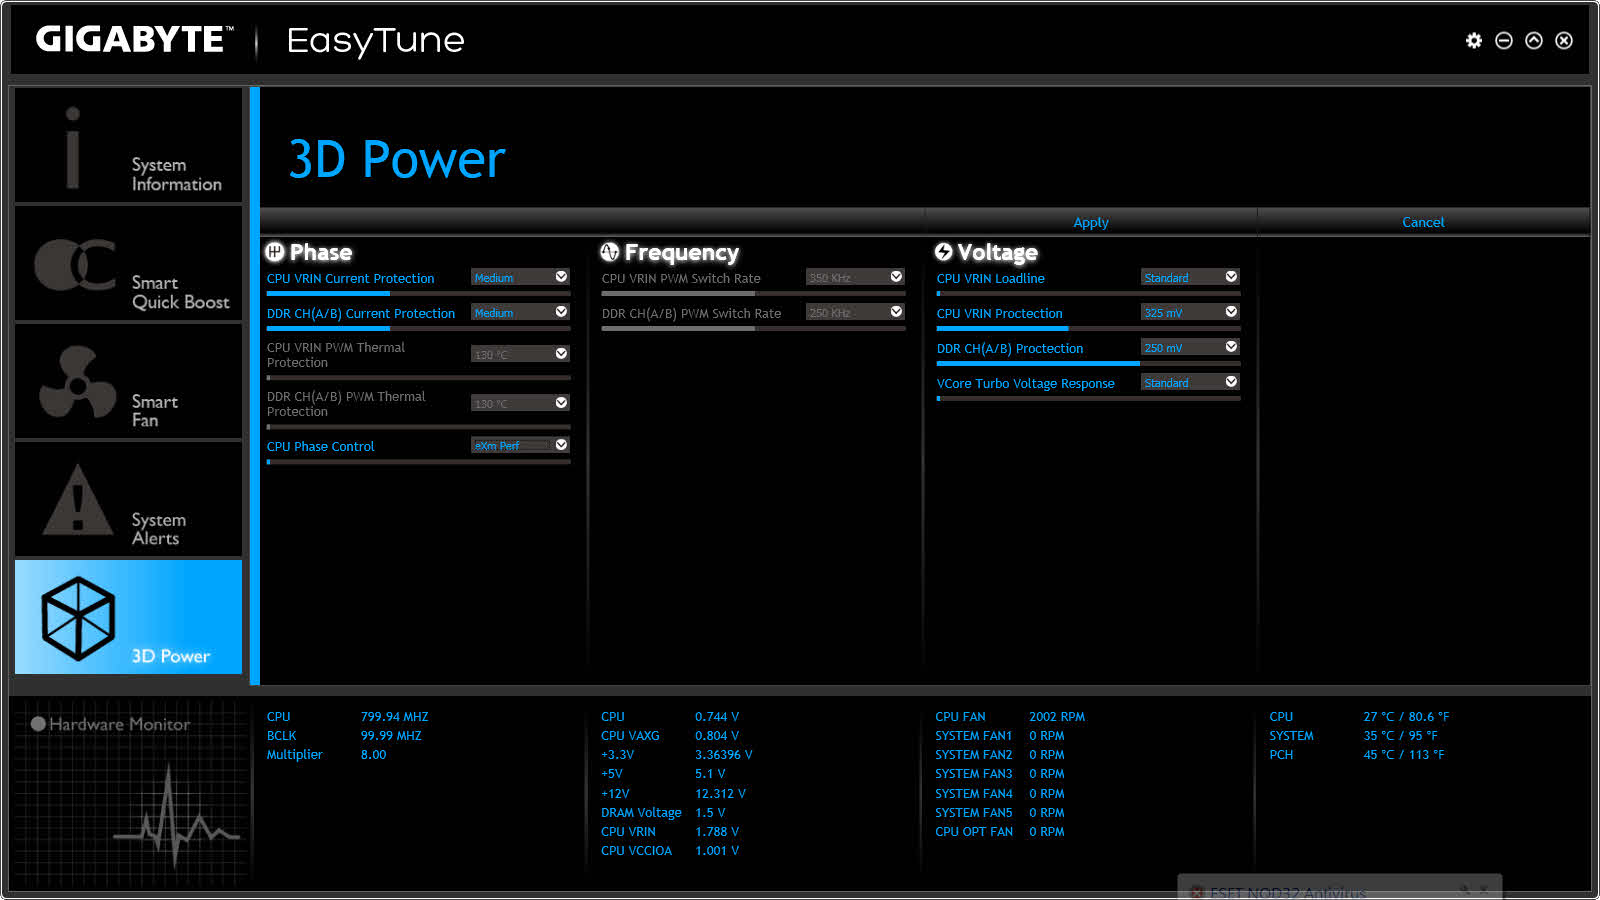The image size is (1600, 900).
Task: Click the CPU FAN 2002 RPM reading
Action: coord(1057,717)
